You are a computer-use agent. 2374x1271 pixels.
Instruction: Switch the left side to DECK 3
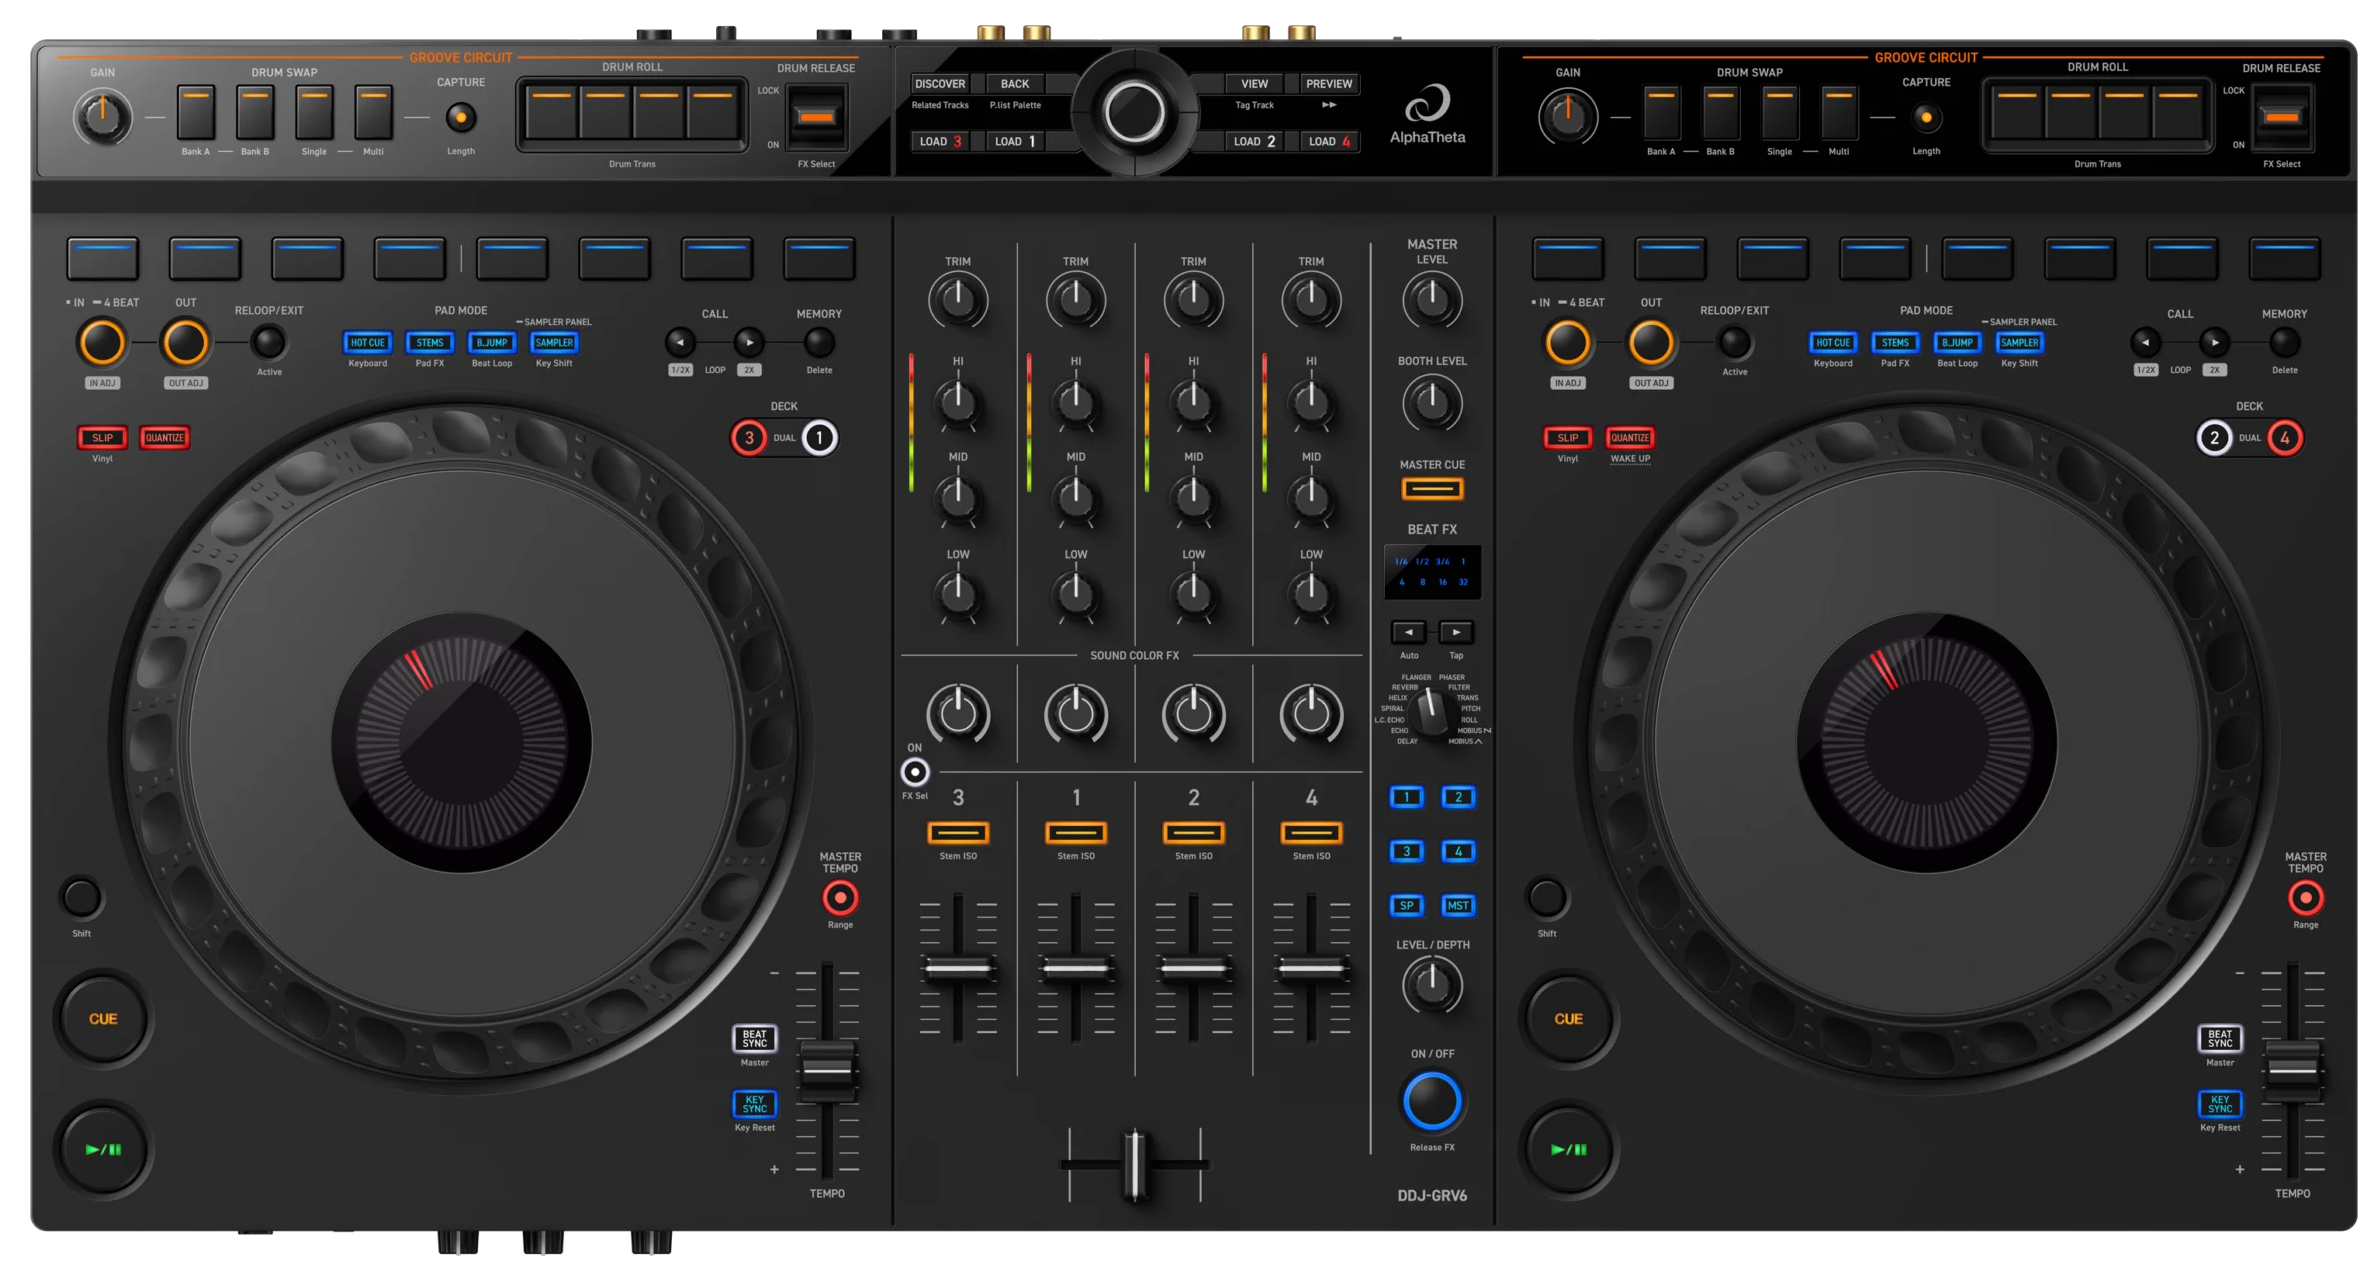tap(749, 437)
